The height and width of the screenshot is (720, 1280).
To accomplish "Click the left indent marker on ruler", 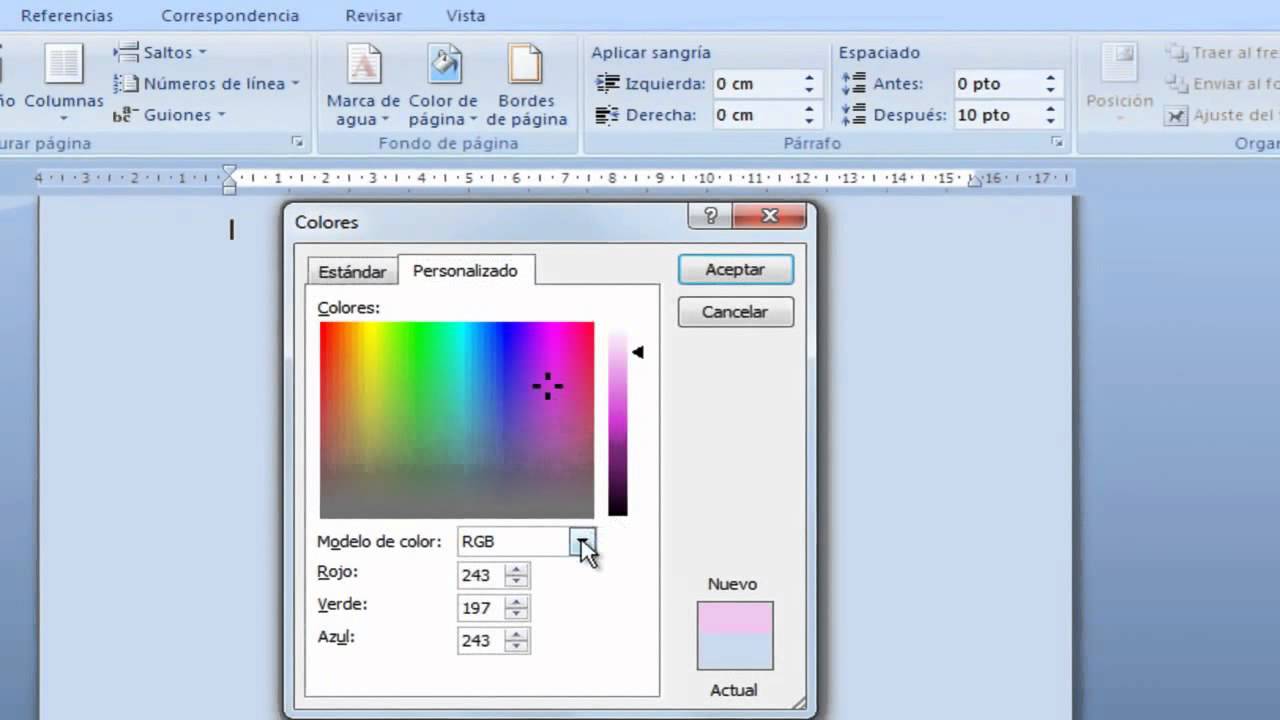I will 229,179.
